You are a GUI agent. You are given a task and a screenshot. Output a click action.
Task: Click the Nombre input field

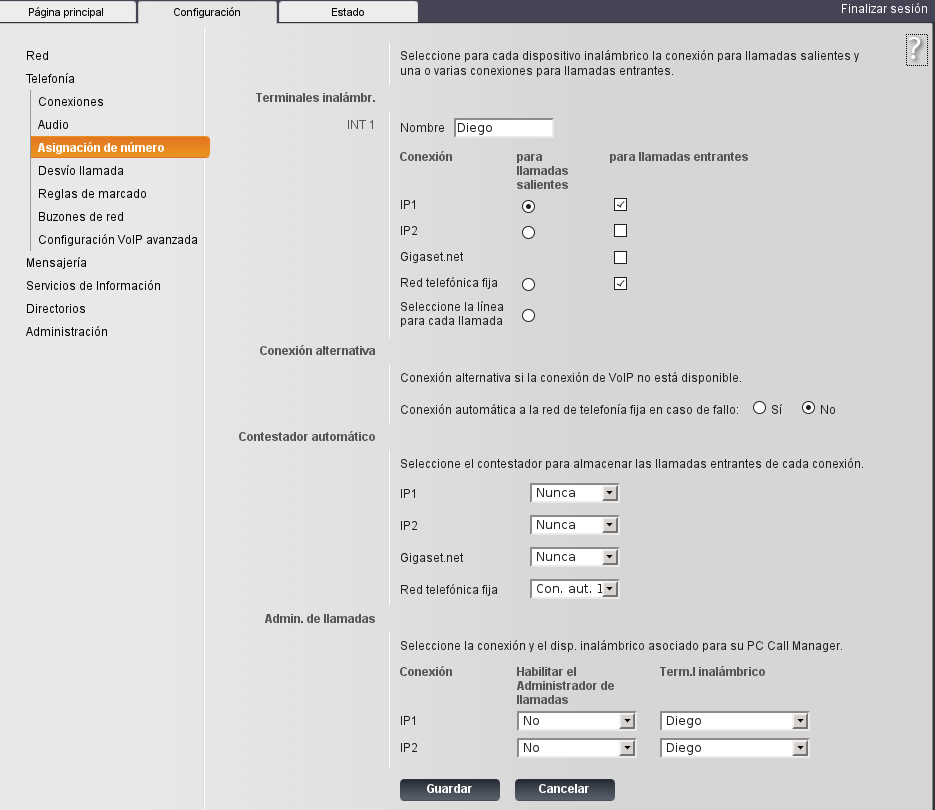(503, 128)
